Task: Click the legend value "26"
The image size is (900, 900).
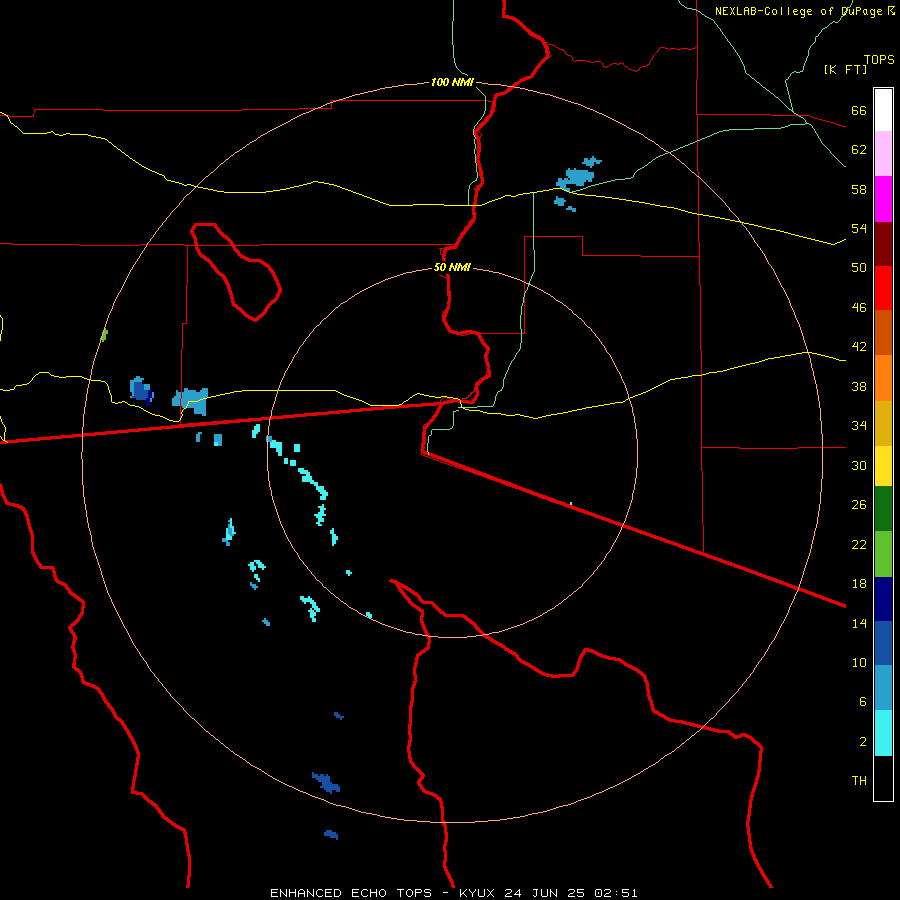Action: pos(859,505)
